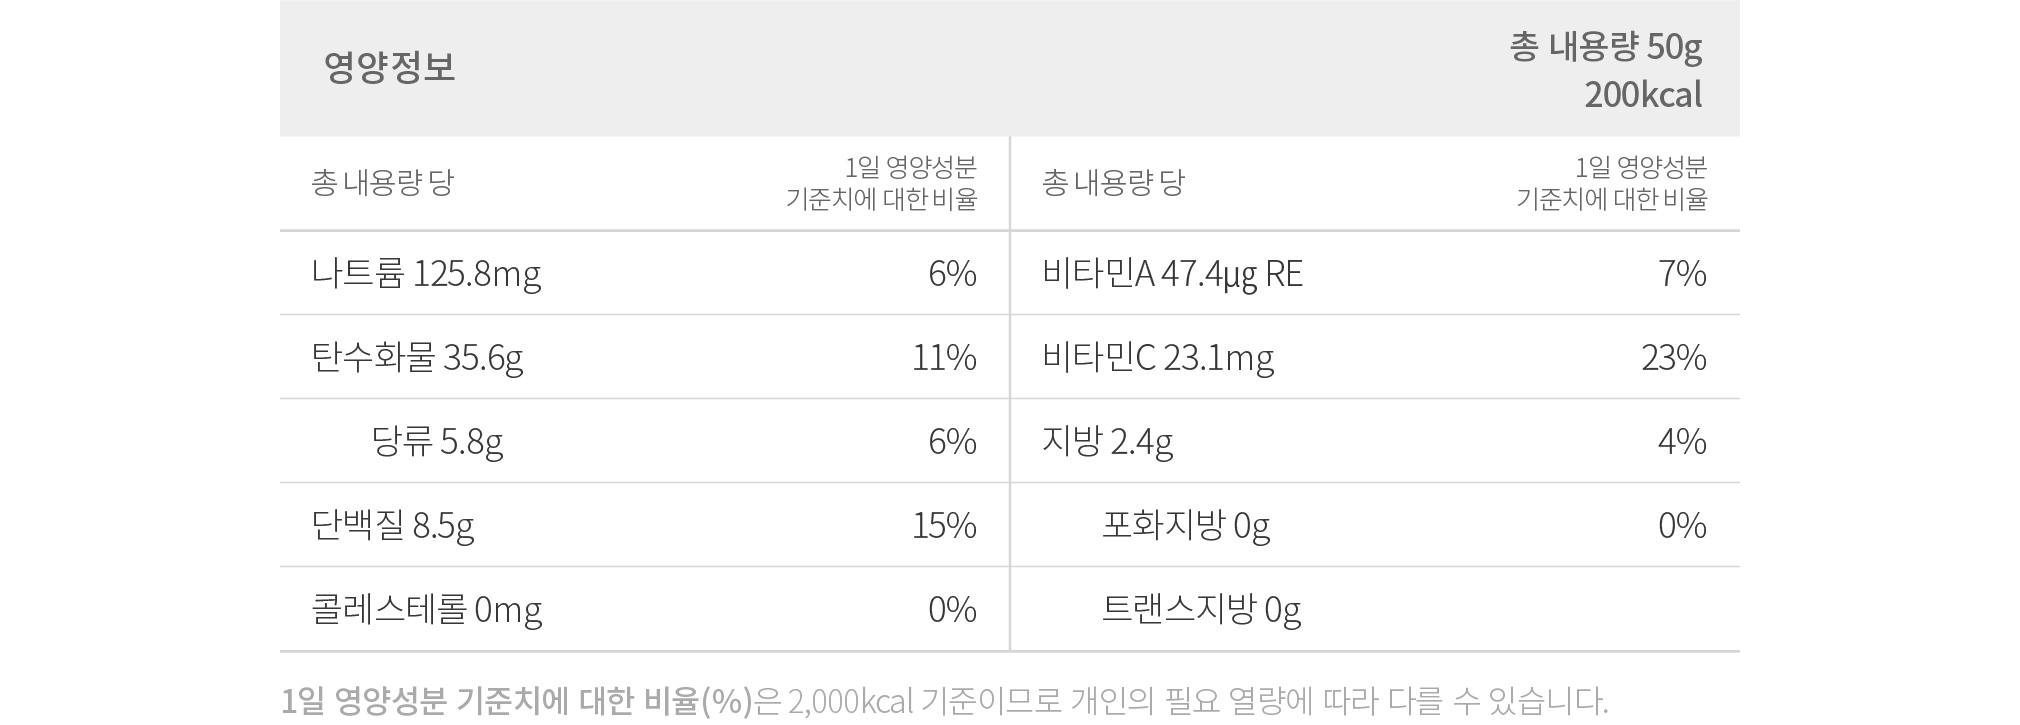Click the 나트륨 125.8mg row label
Image resolution: width=2020 pixels, height=725 pixels.
pyautogui.click(x=426, y=274)
